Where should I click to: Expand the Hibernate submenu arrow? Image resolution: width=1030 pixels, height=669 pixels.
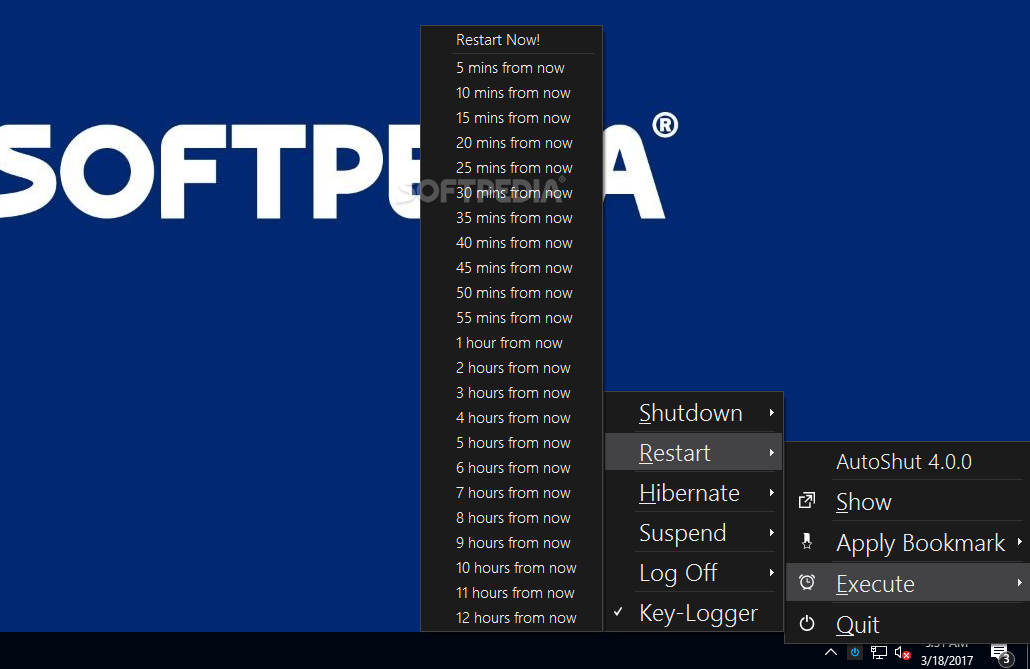(x=772, y=493)
